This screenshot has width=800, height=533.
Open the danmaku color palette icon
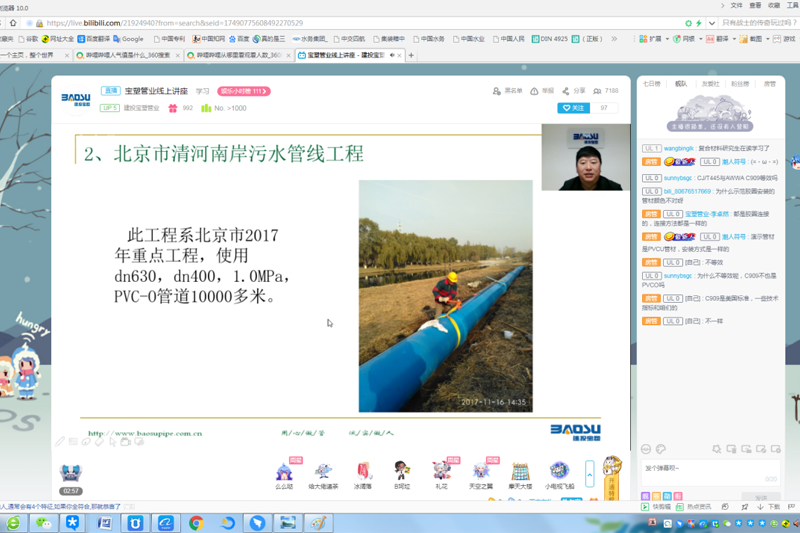coord(661,449)
